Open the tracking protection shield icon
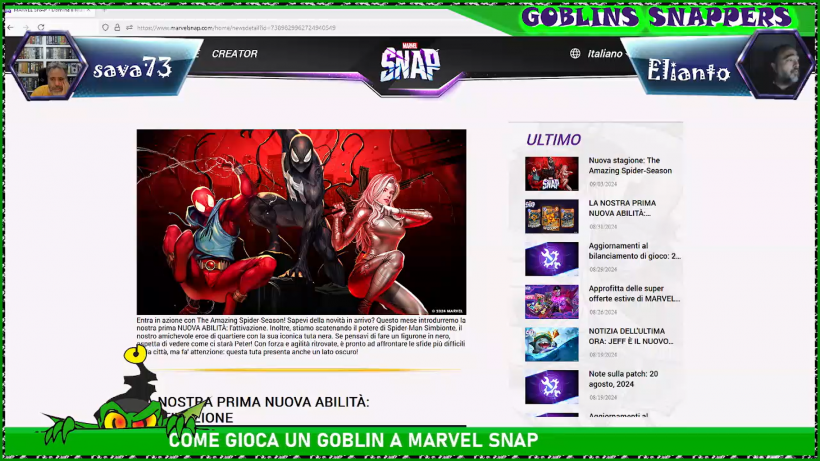 (x=106, y=27)
